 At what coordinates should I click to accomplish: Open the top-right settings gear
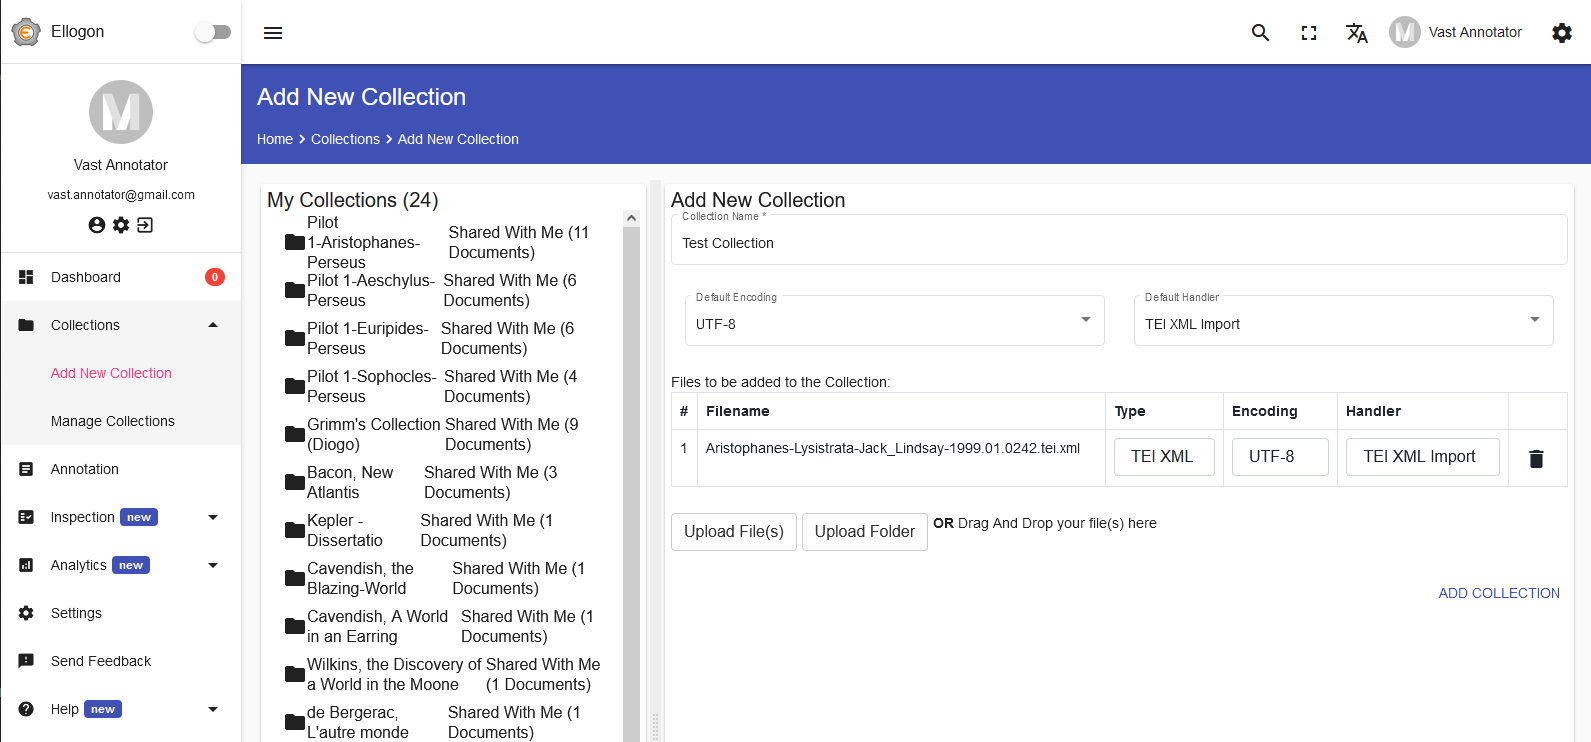pos(1561,33)
